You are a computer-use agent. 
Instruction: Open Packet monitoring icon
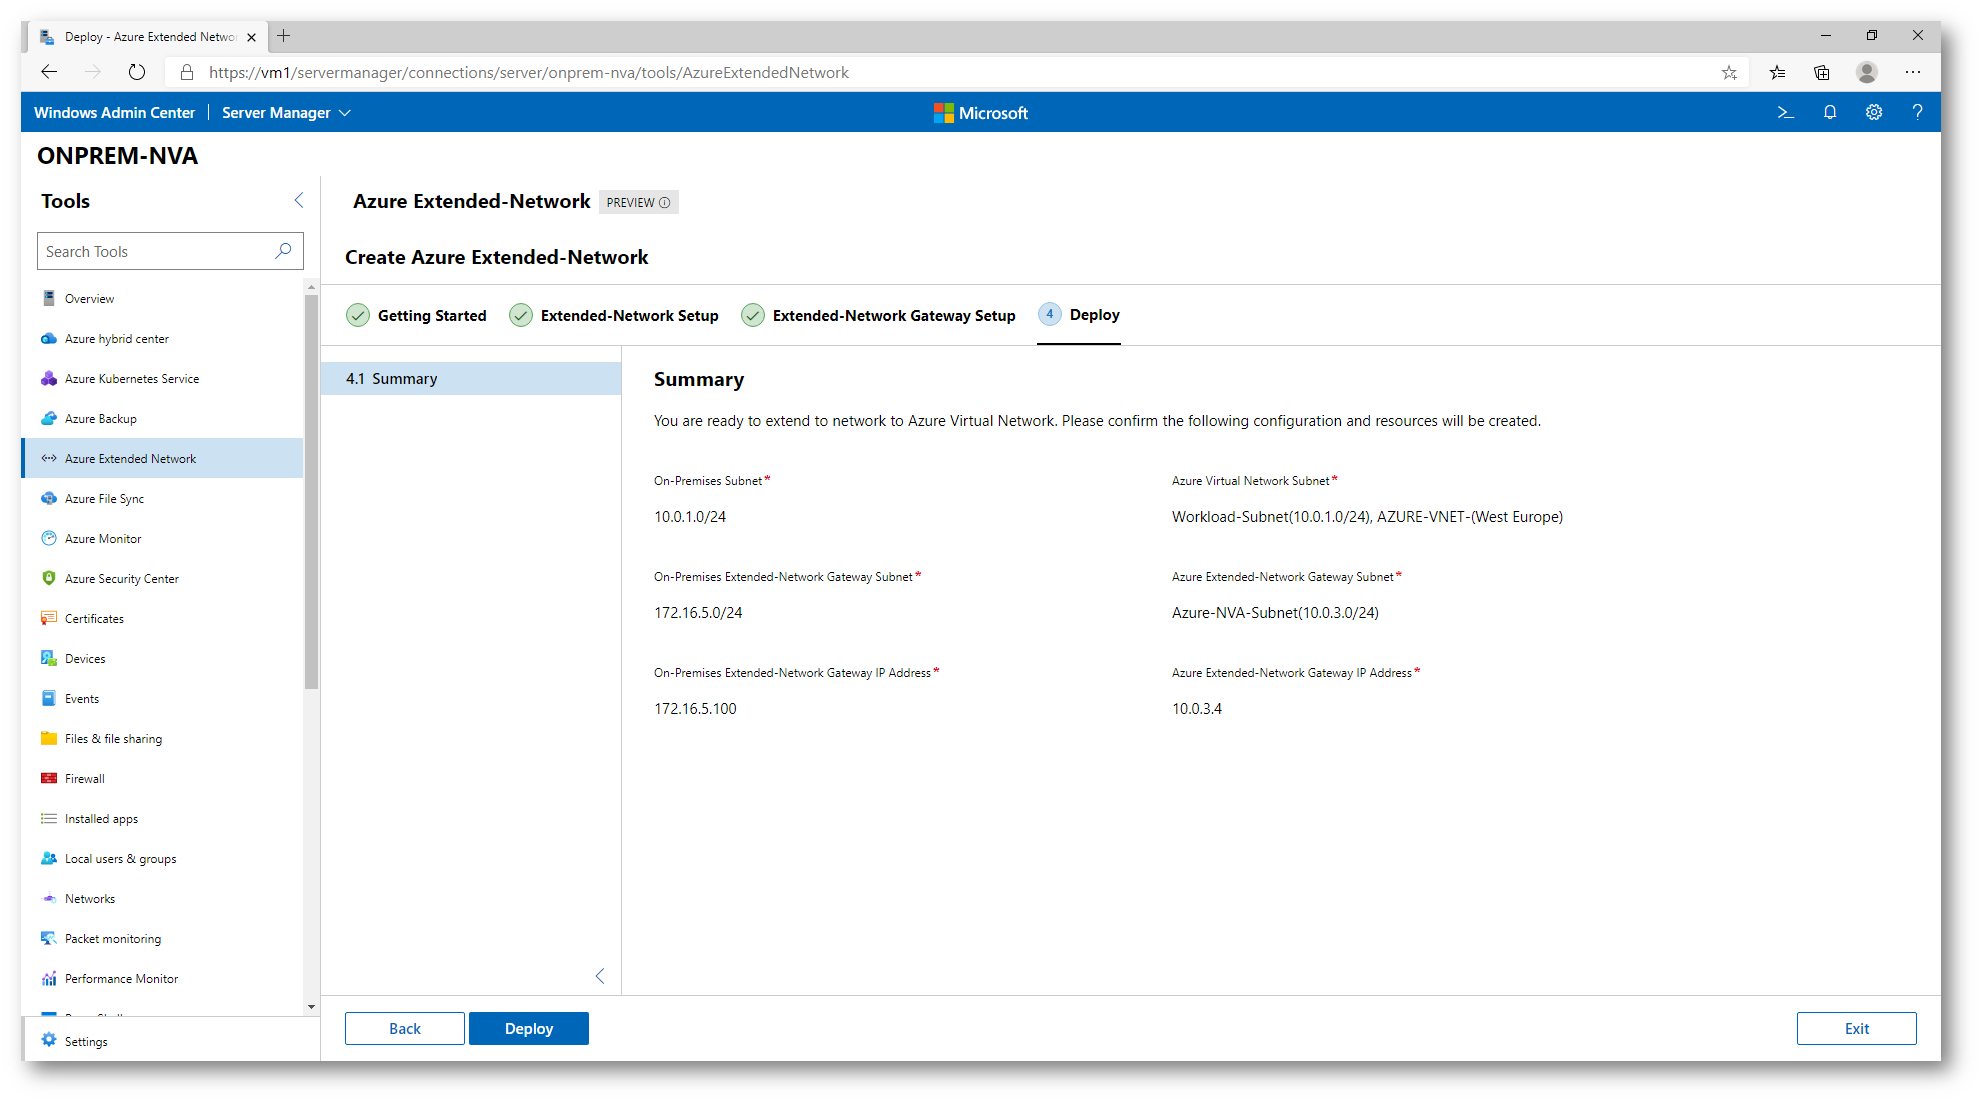(x=49, y=938)
